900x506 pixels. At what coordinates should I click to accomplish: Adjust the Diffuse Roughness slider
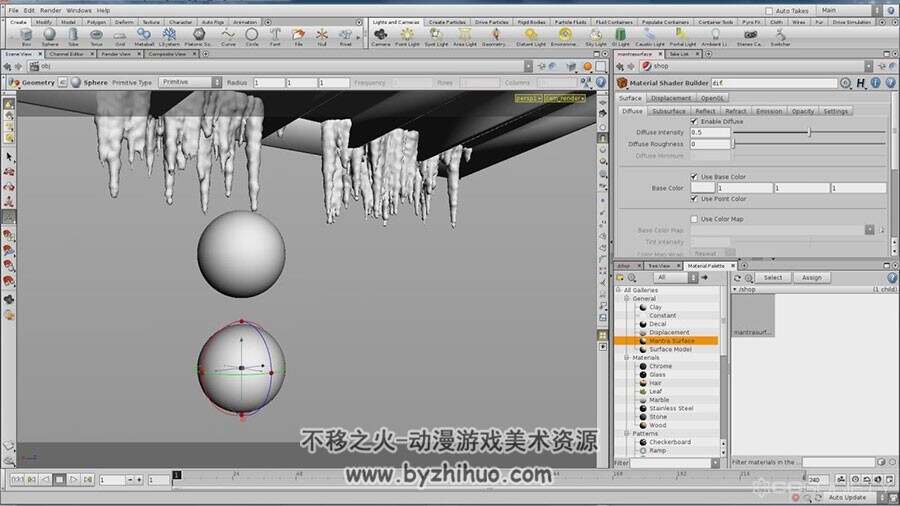(x=809, y=144)
